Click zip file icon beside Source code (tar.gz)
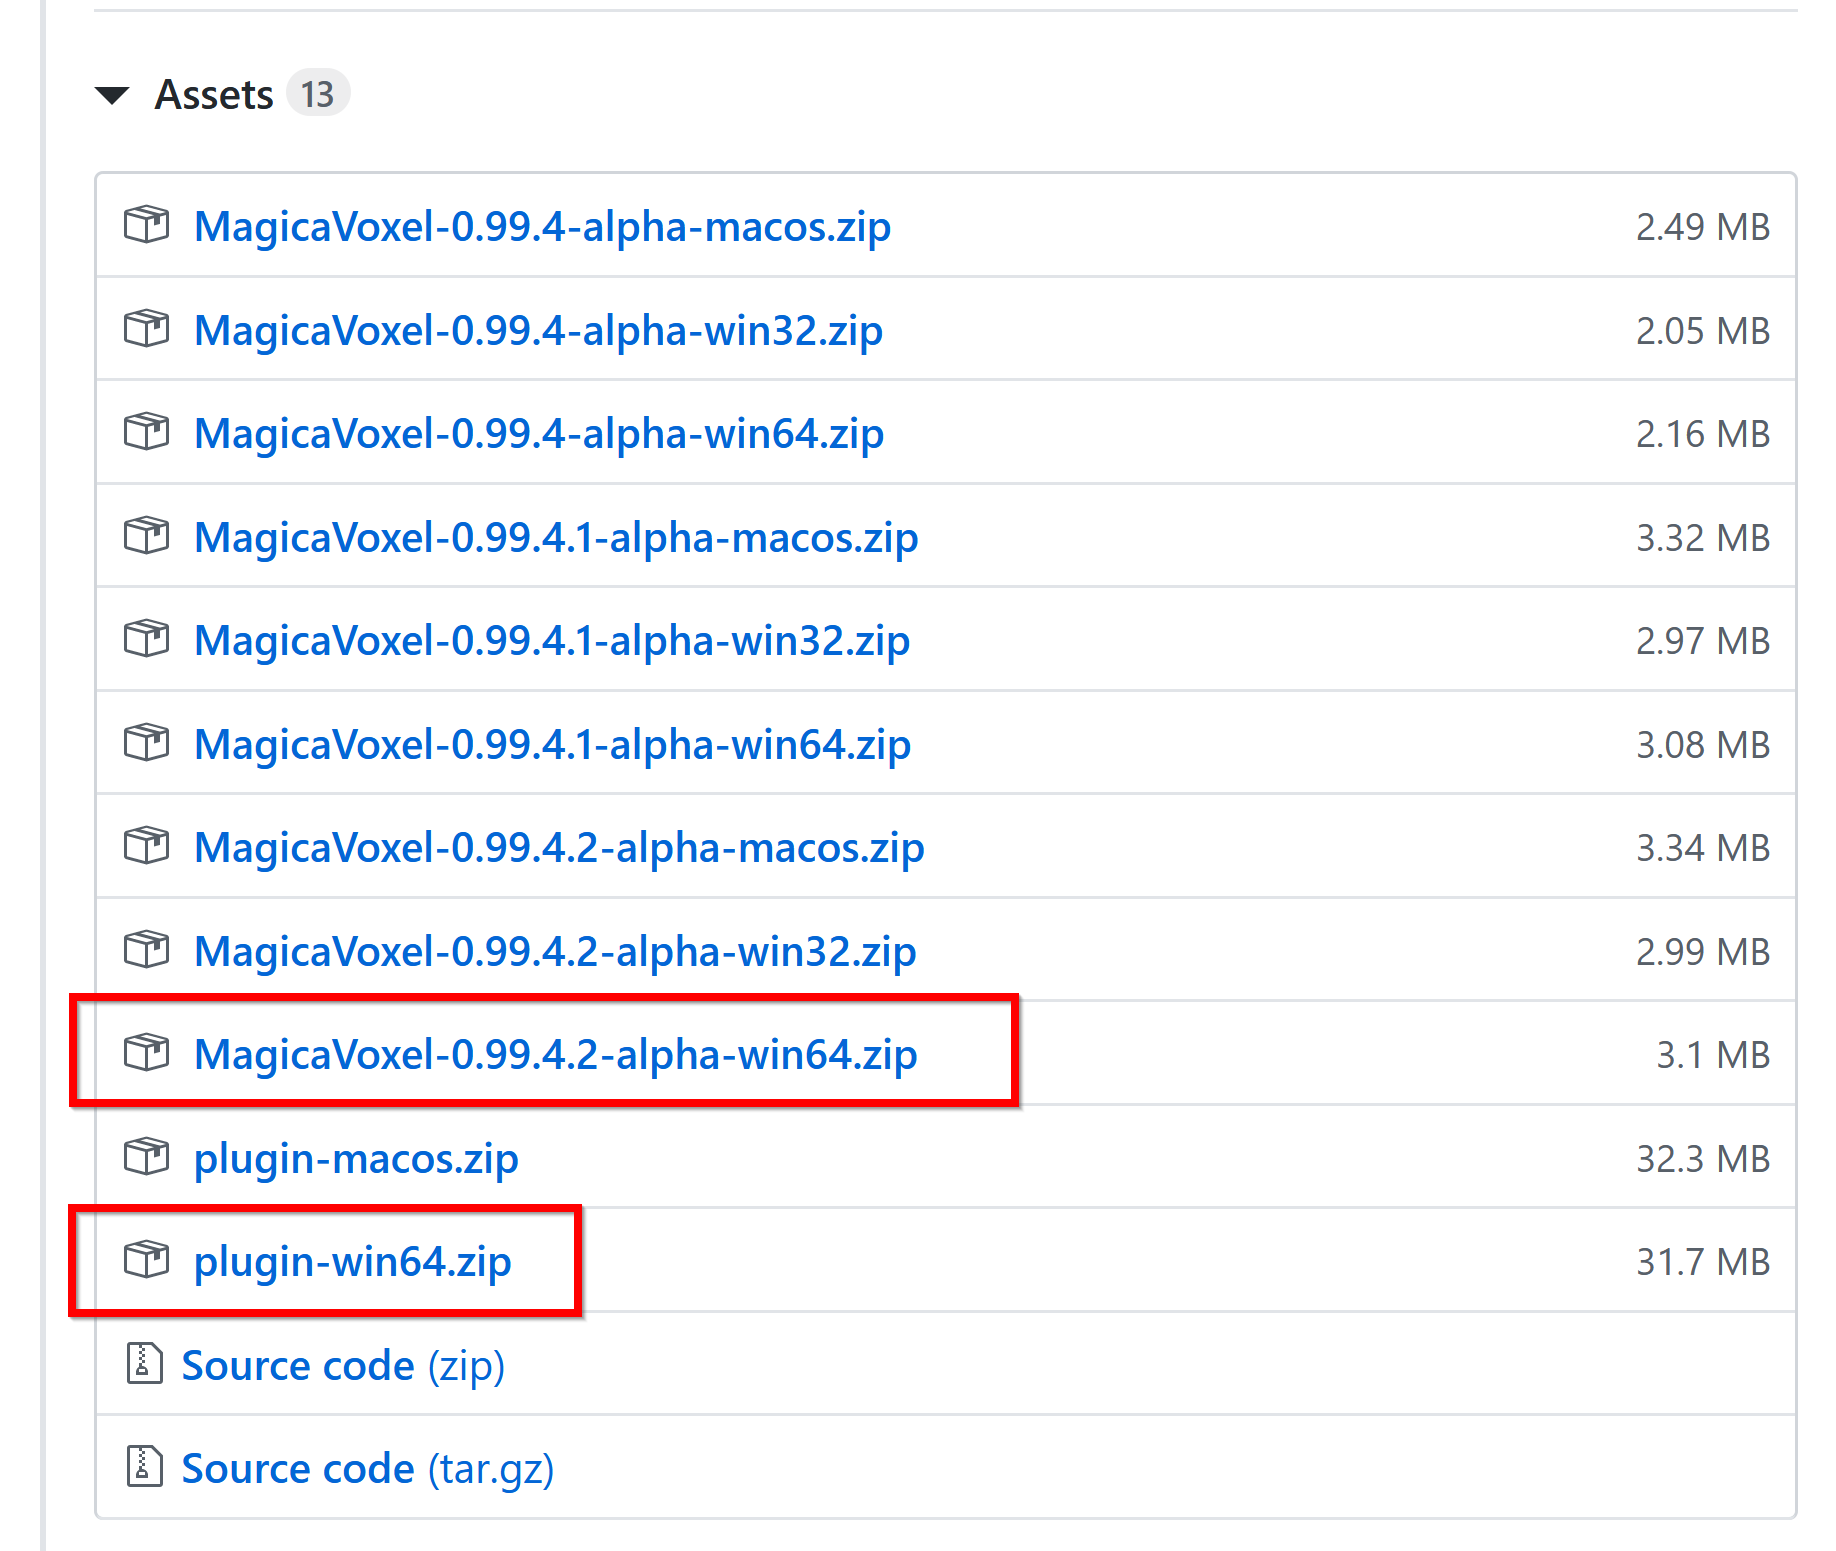1836x1551 pixels. 144,1466
